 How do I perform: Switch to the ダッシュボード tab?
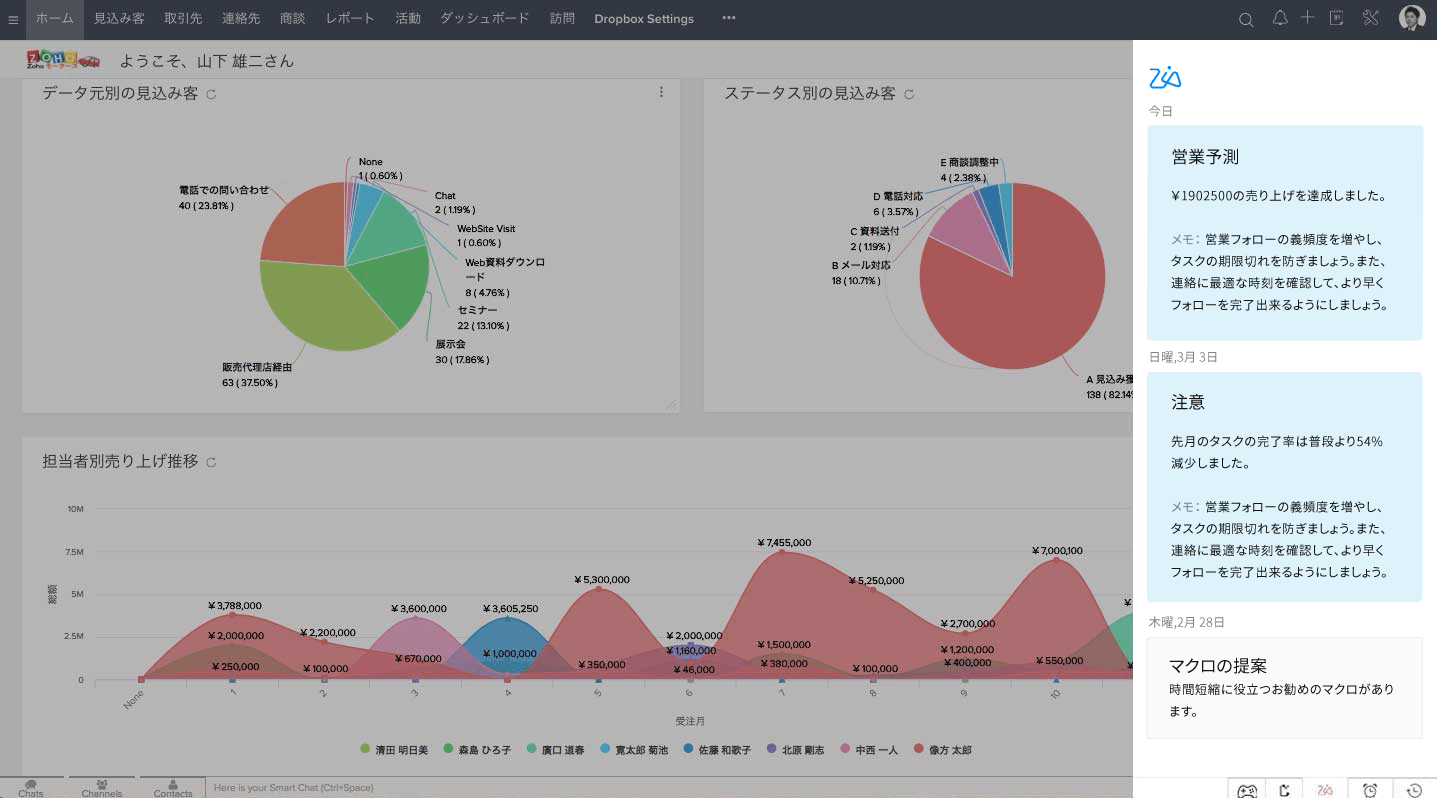pyautogui.click(x=484, y=19)
